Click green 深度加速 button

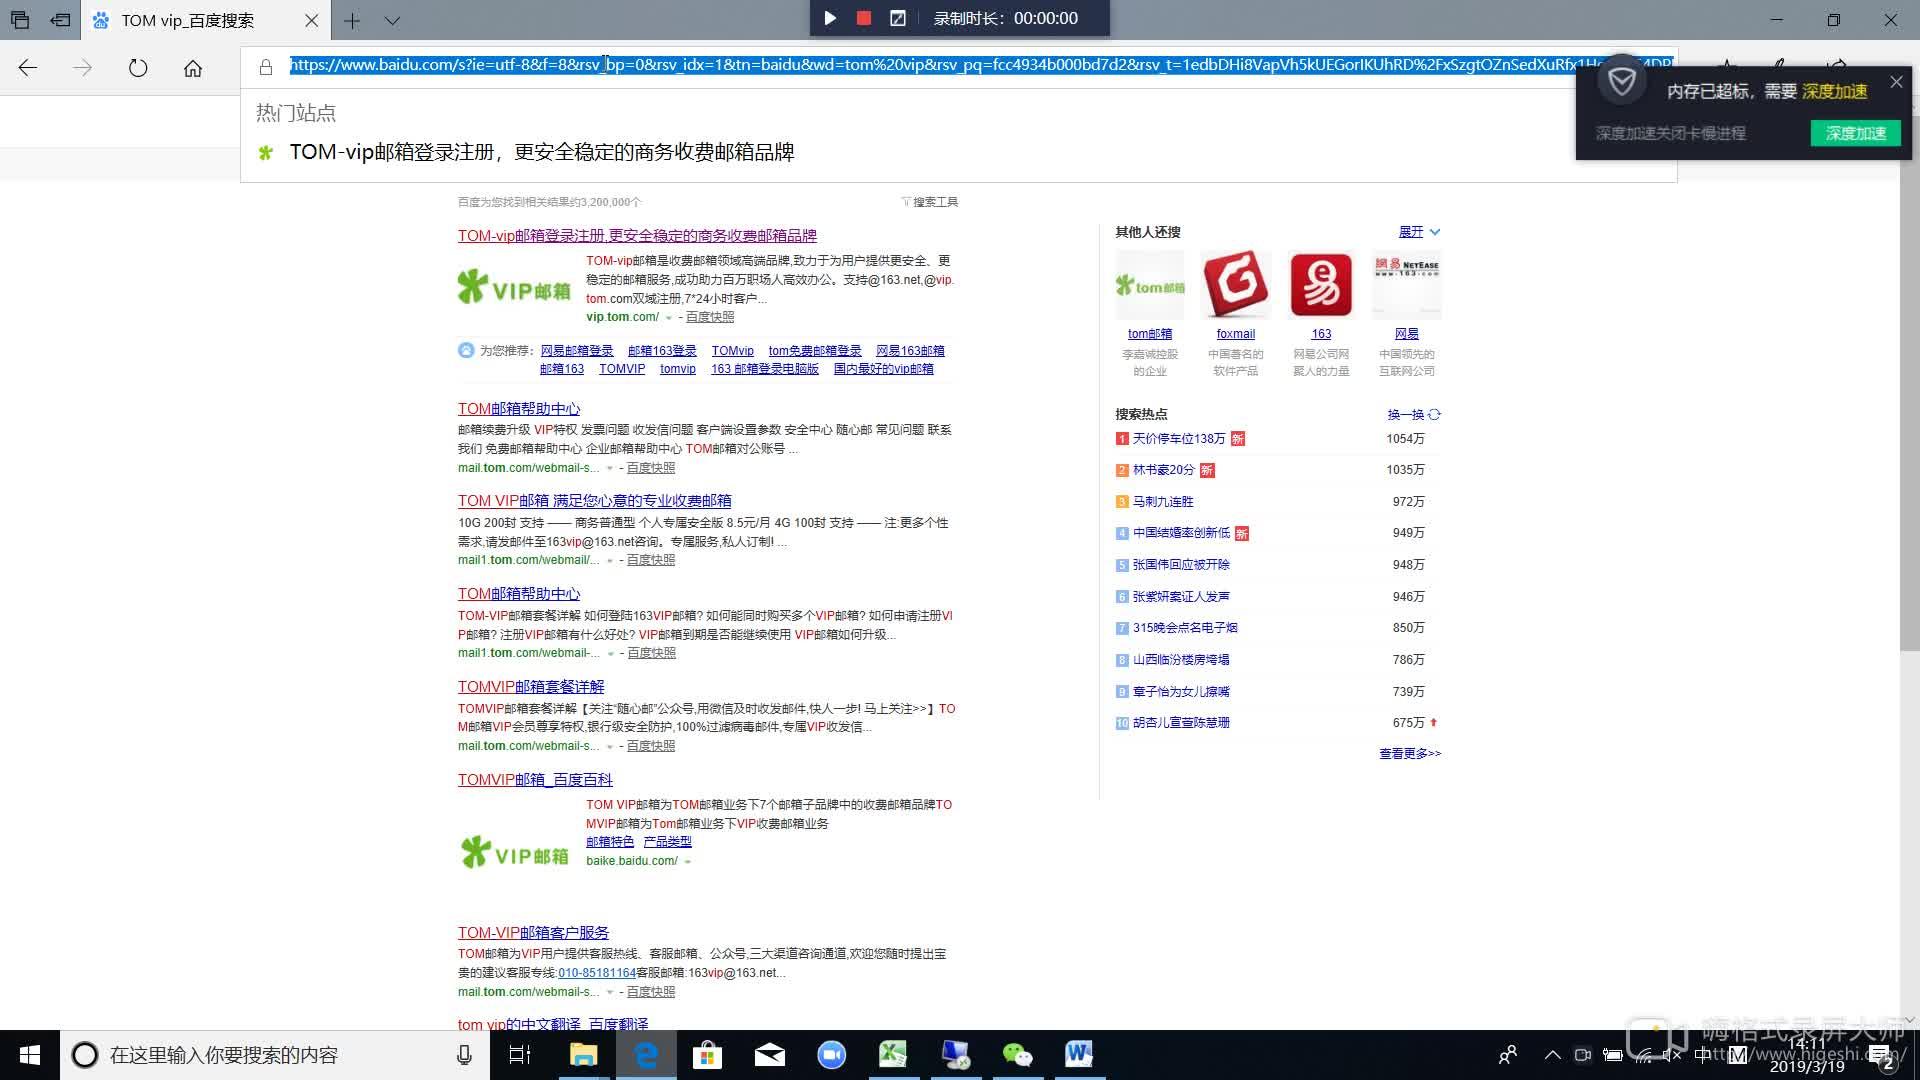(1856, 133)
